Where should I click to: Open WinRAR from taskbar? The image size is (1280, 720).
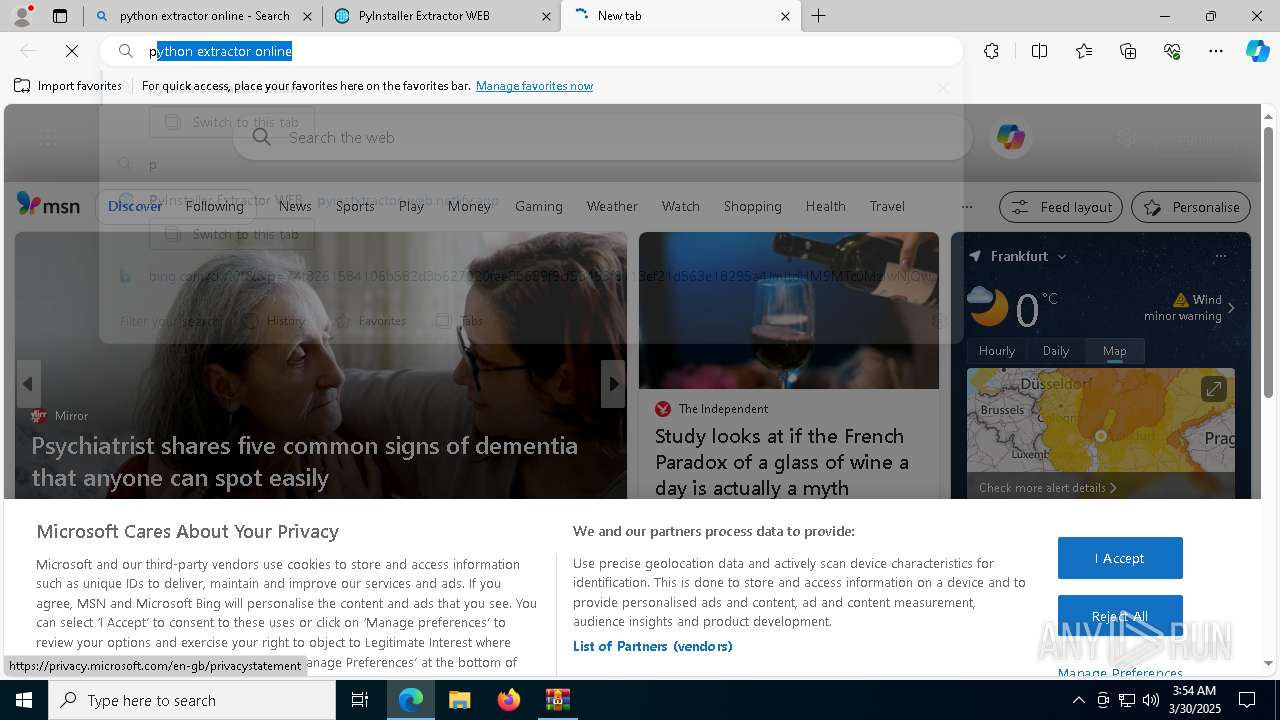[557, 700]
